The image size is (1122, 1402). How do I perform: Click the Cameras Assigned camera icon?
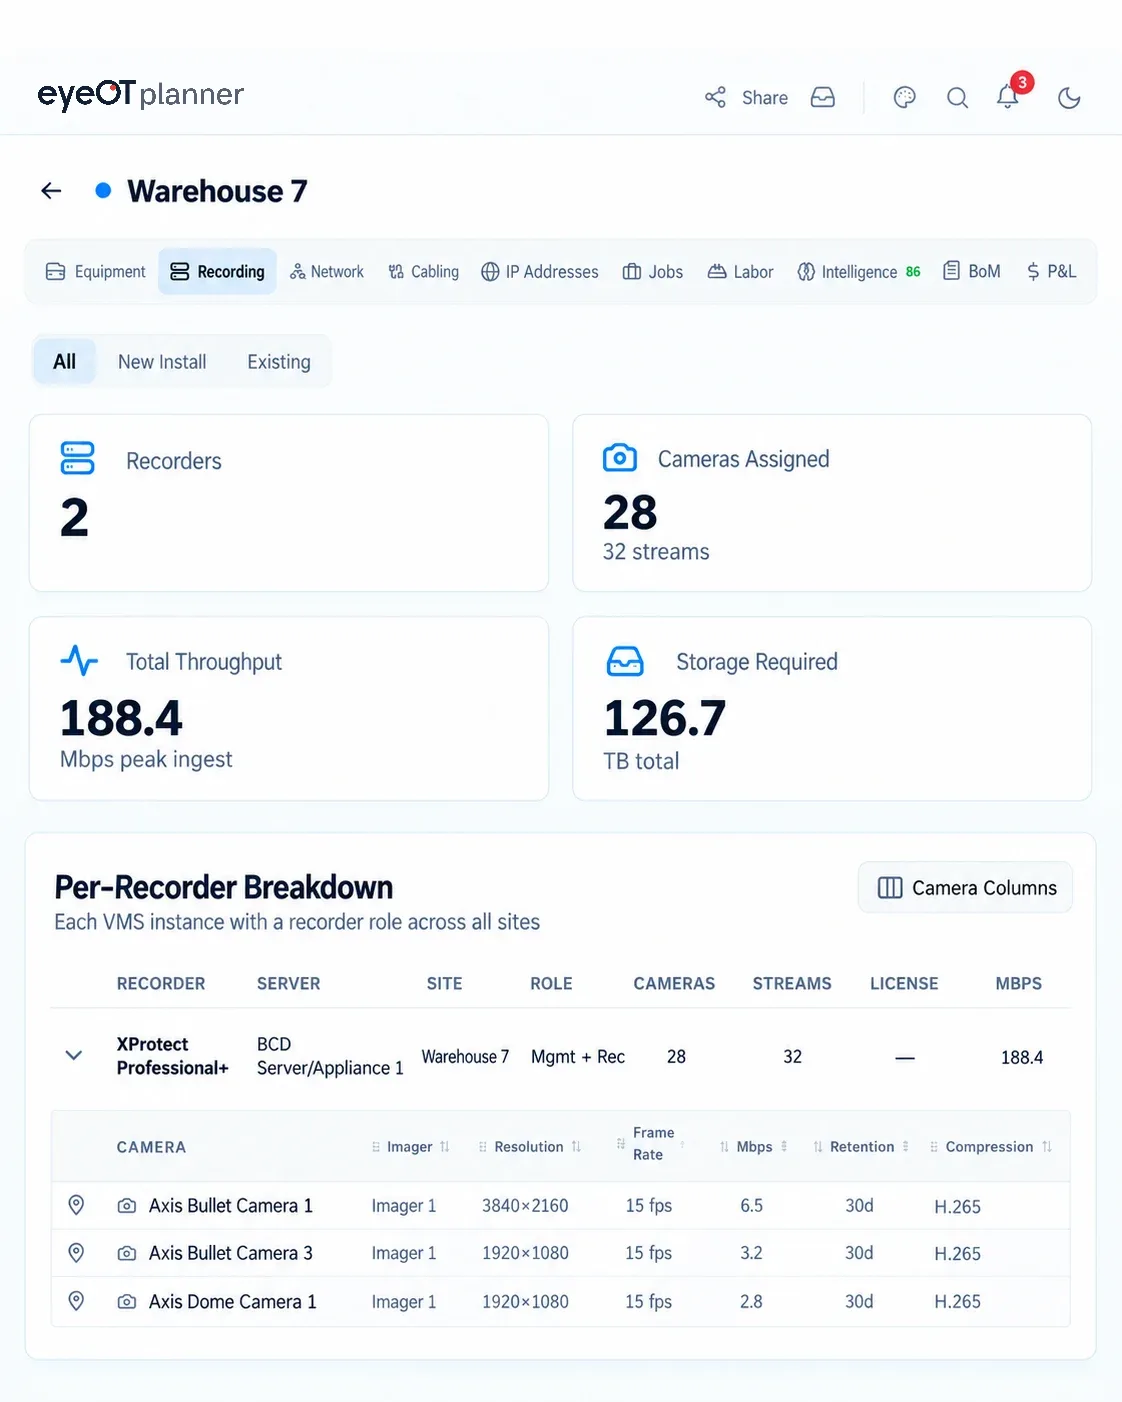click(620, 458)
